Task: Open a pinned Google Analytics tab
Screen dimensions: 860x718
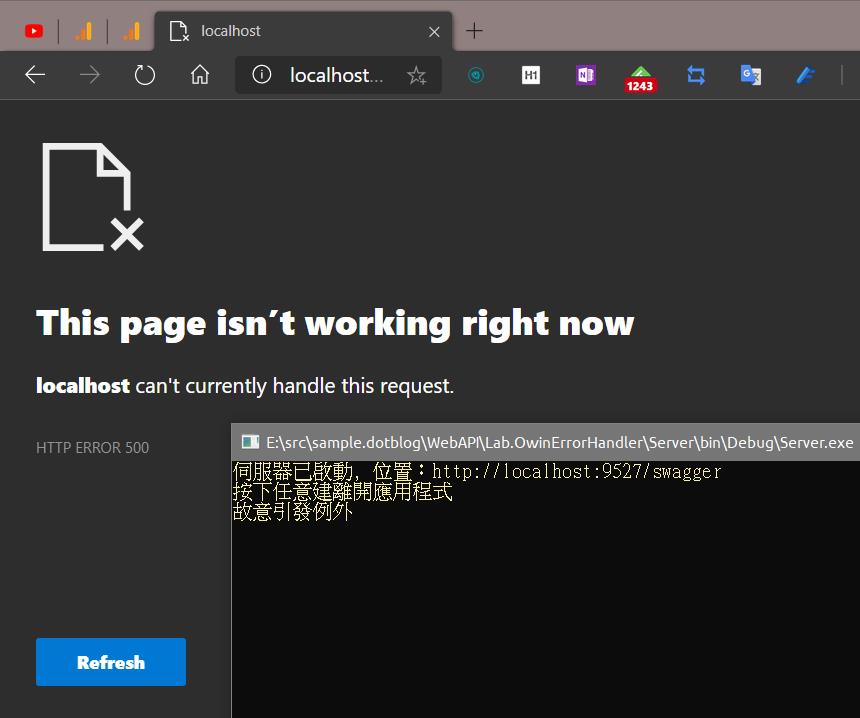Action: point(85,30)
